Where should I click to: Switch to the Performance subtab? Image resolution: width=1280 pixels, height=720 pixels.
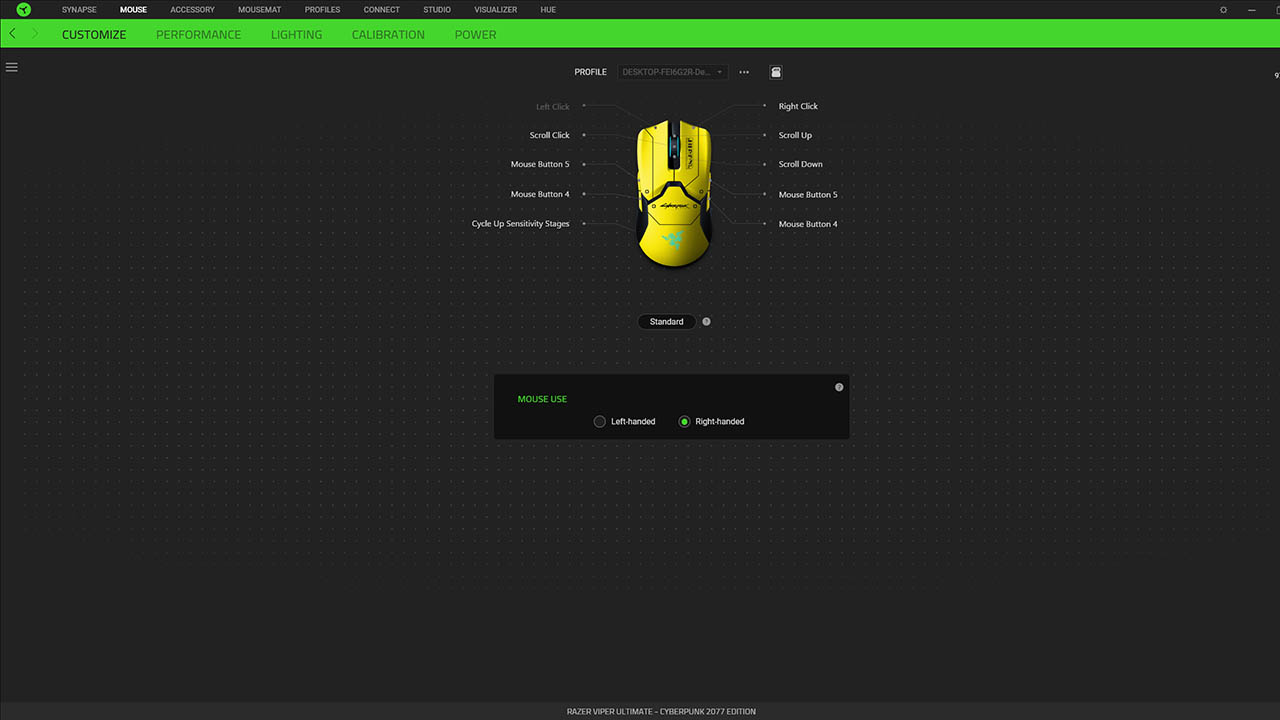point(198,34)
